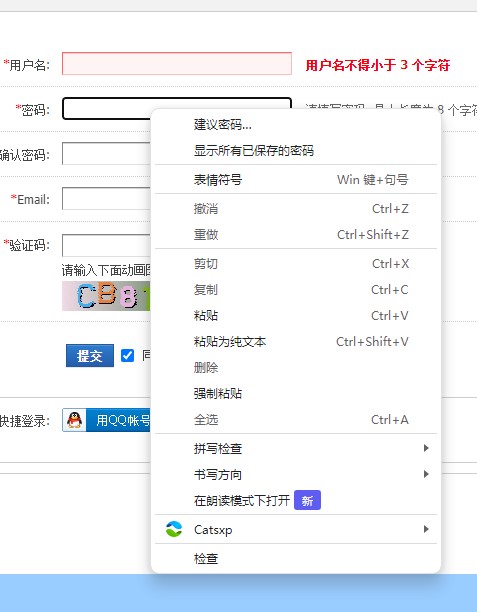This screenshot has width=477, height=612.
Task: Click the CB8 captcha image
Action: tap(106, 296)
